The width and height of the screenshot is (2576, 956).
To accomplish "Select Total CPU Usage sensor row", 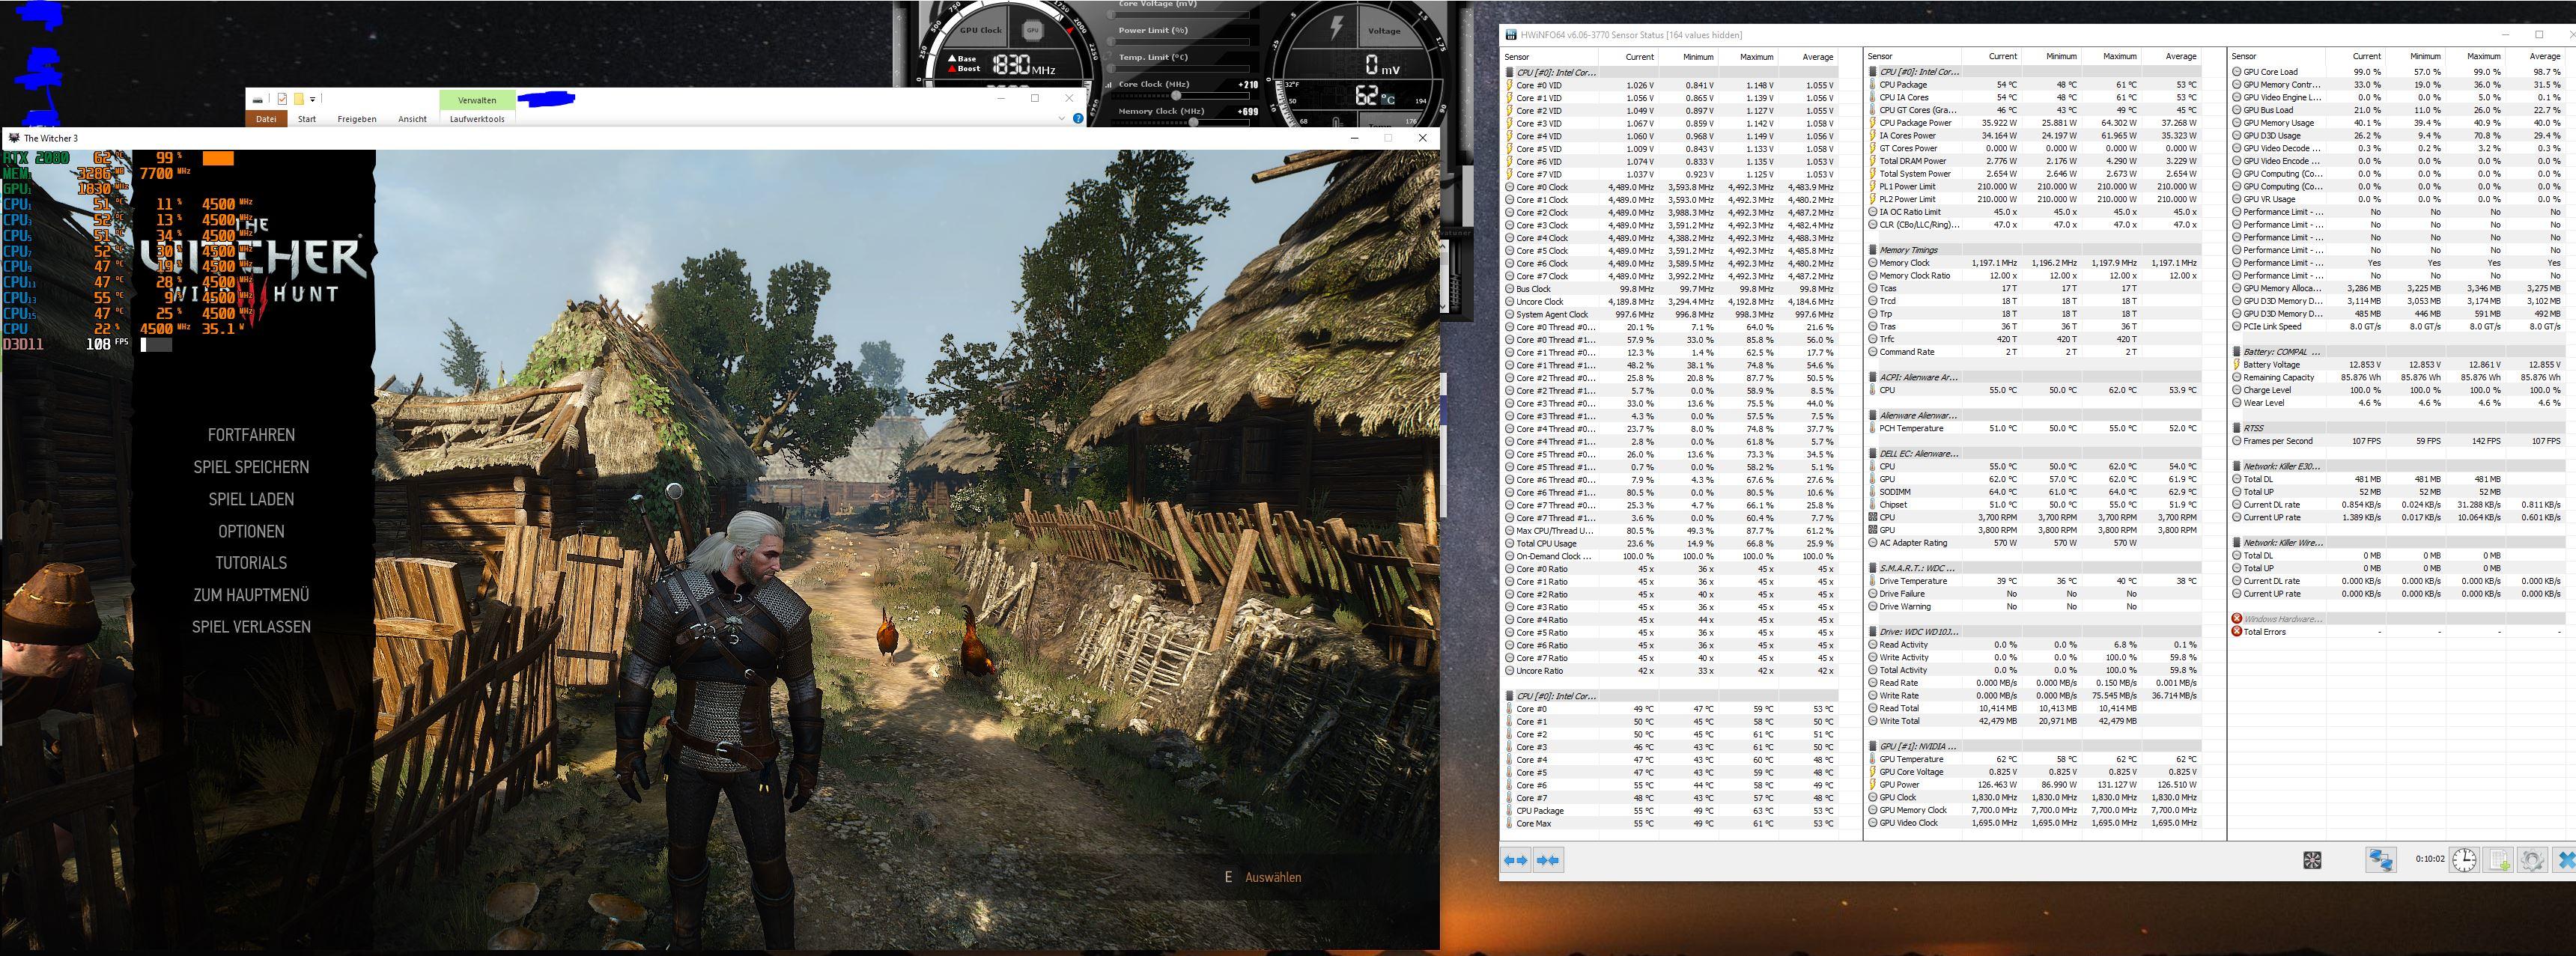I will pos(1672,543).
